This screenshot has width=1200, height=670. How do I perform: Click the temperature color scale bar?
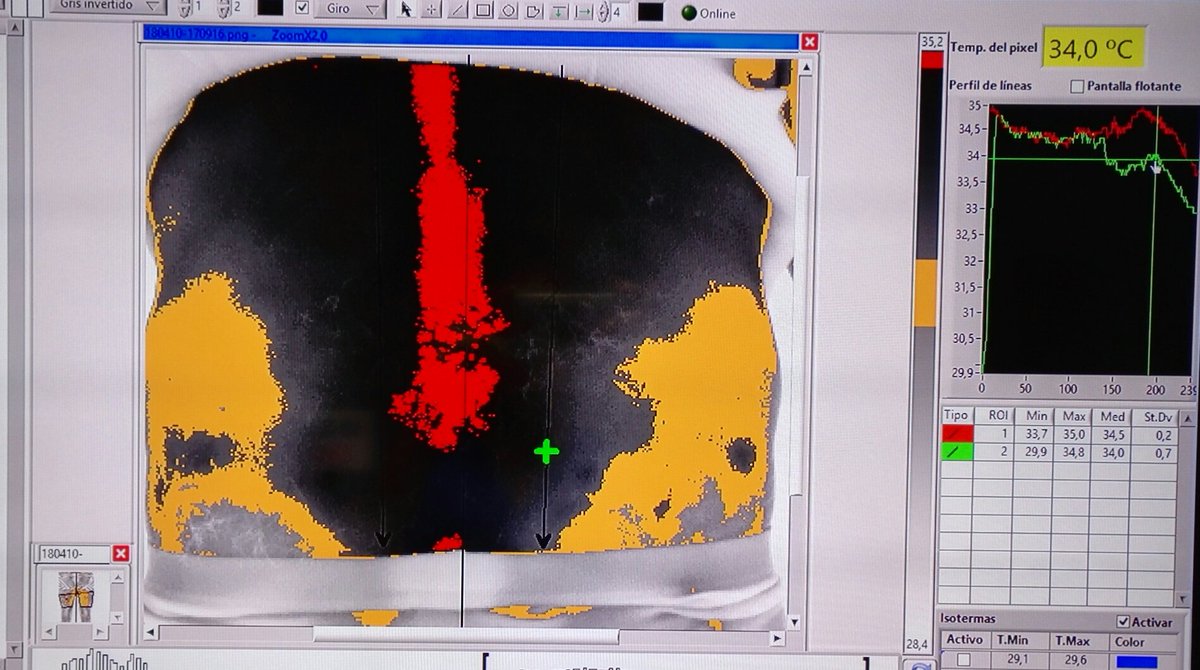pyautogui.click(x=929, y=340)
